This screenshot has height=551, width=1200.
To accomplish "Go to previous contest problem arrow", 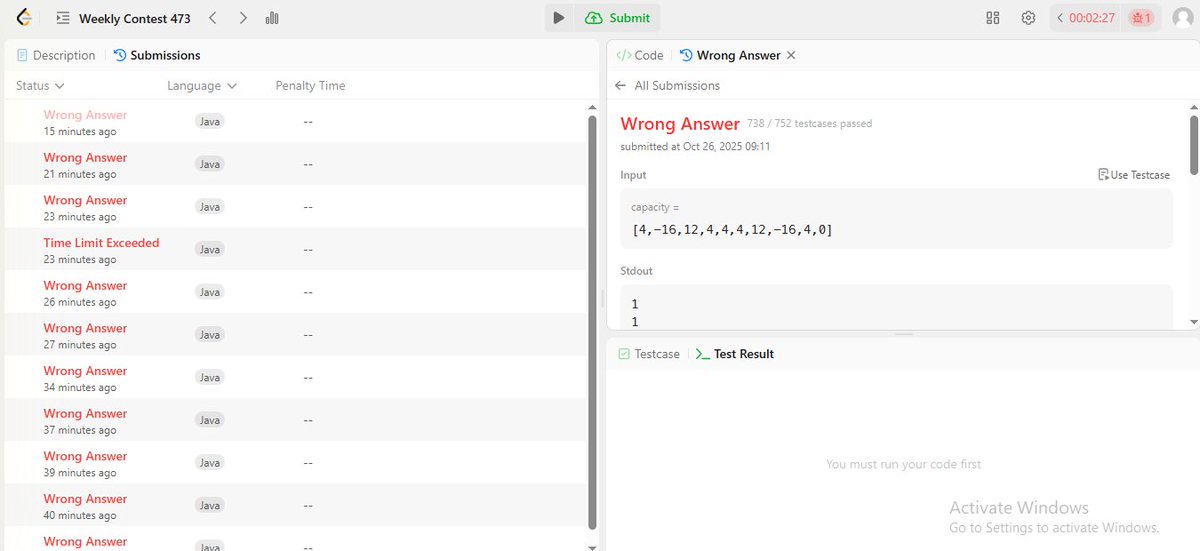I will 212,18.
